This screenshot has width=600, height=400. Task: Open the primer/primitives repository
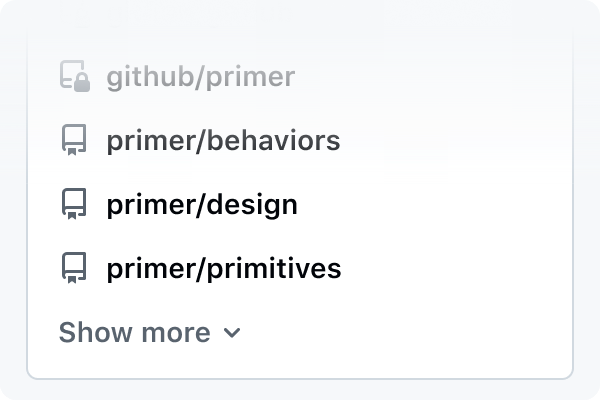tap(224, 269)
